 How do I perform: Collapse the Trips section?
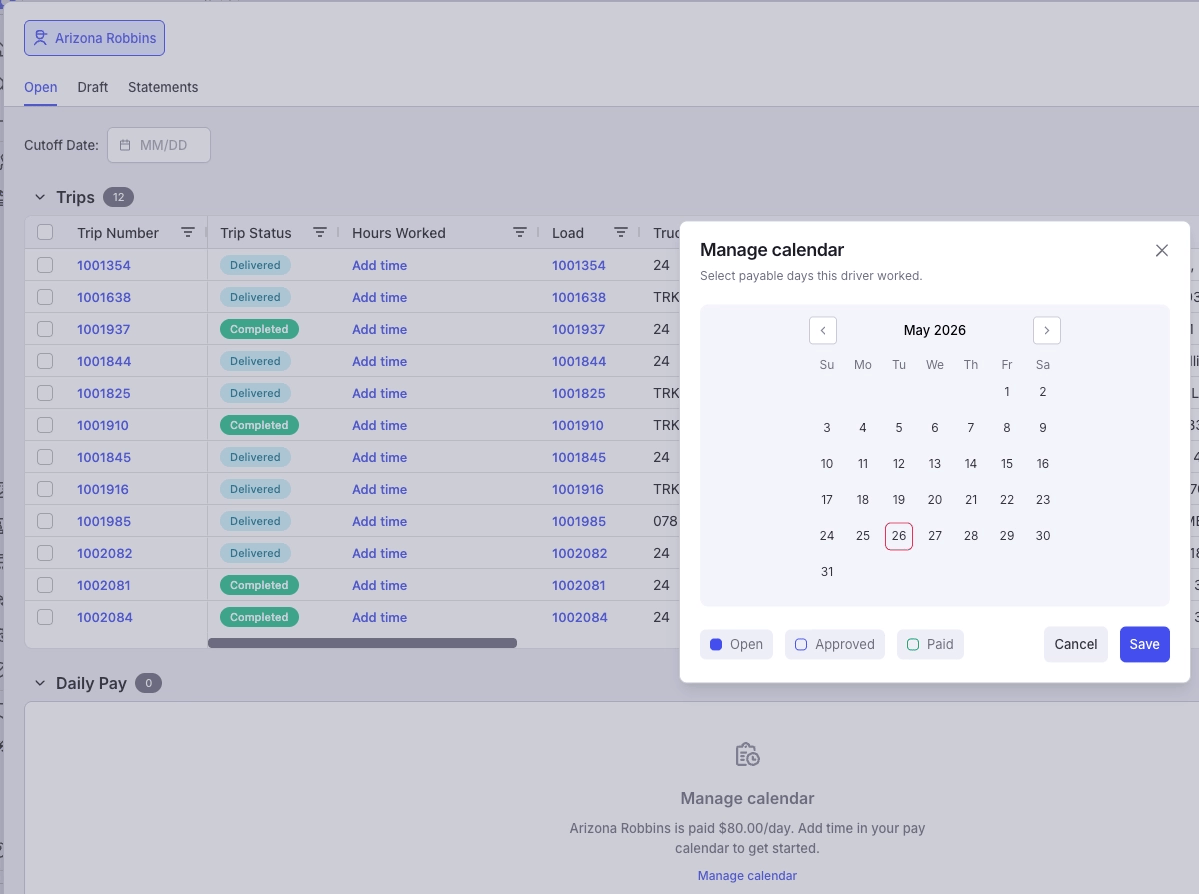pos(40,197)
